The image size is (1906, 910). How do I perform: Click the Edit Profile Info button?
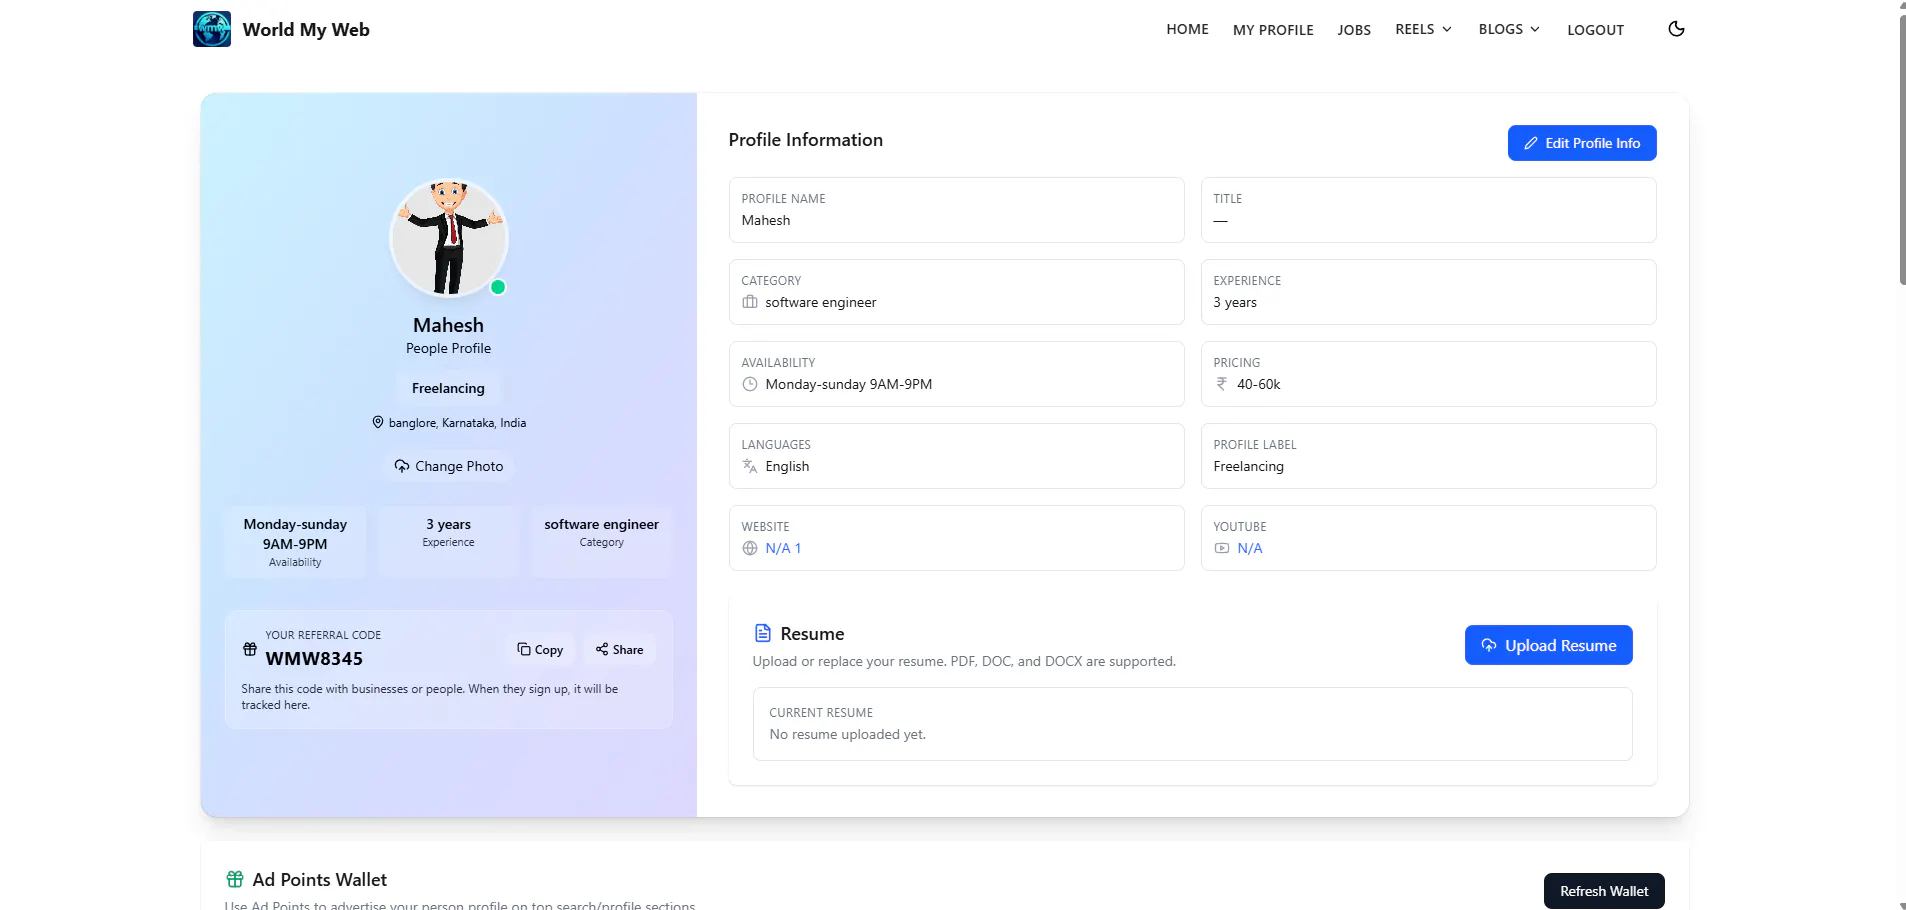click(x=1582, y=143)
